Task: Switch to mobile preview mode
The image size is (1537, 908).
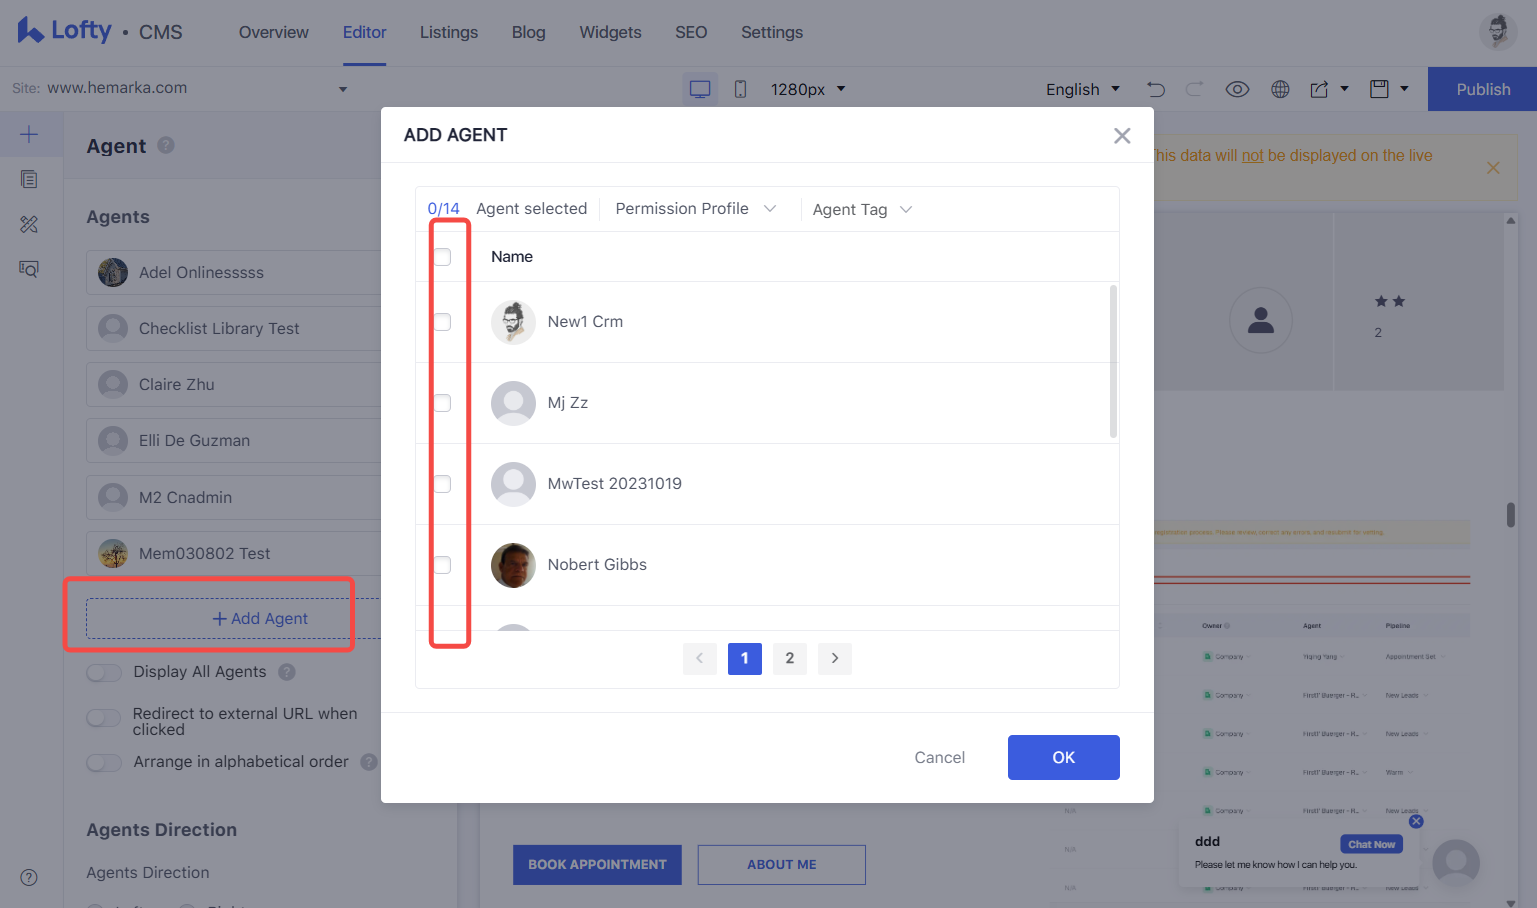Action: tap(740, 89)
